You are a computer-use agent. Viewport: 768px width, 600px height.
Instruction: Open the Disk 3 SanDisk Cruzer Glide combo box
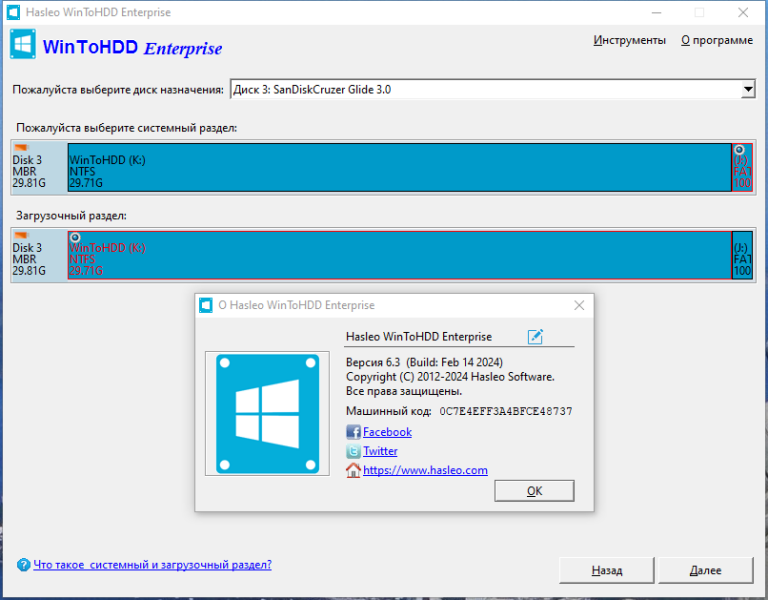point(493,90)
